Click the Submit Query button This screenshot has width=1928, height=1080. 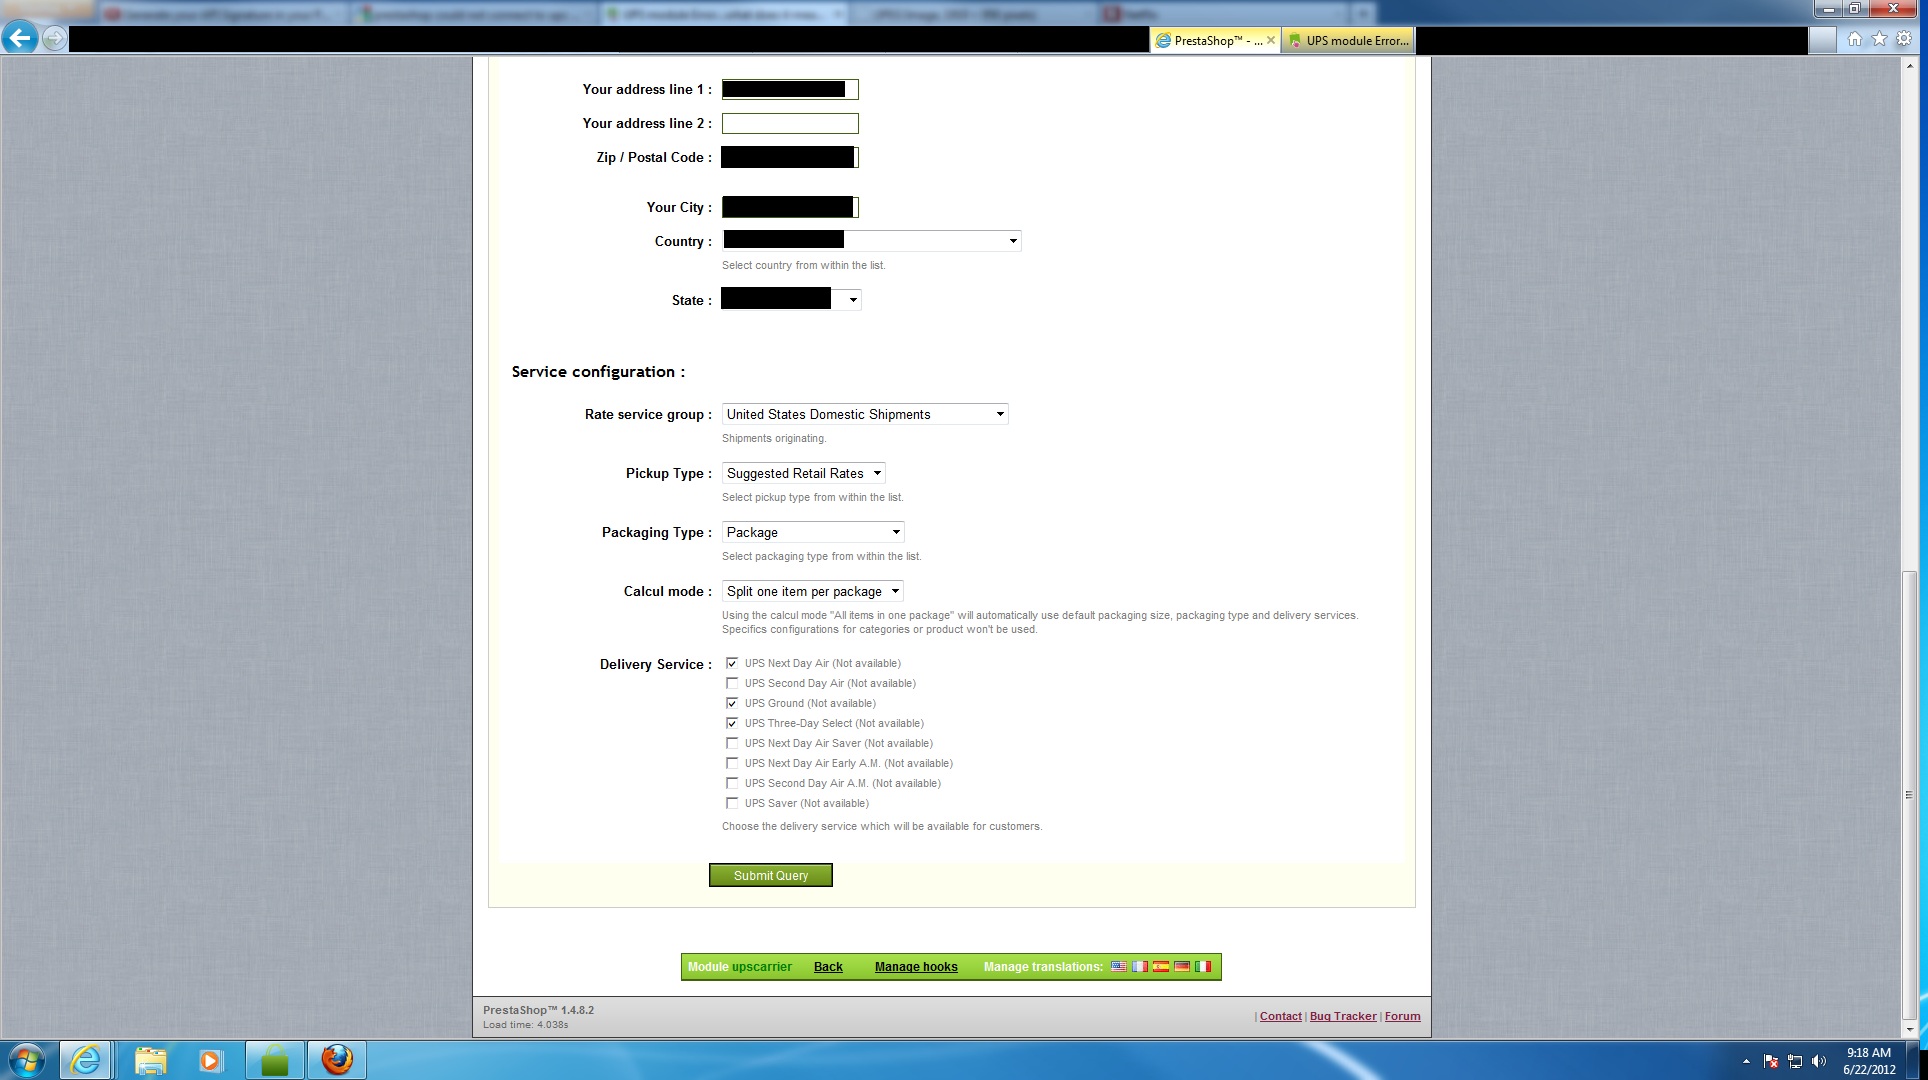tap(770, 875)
